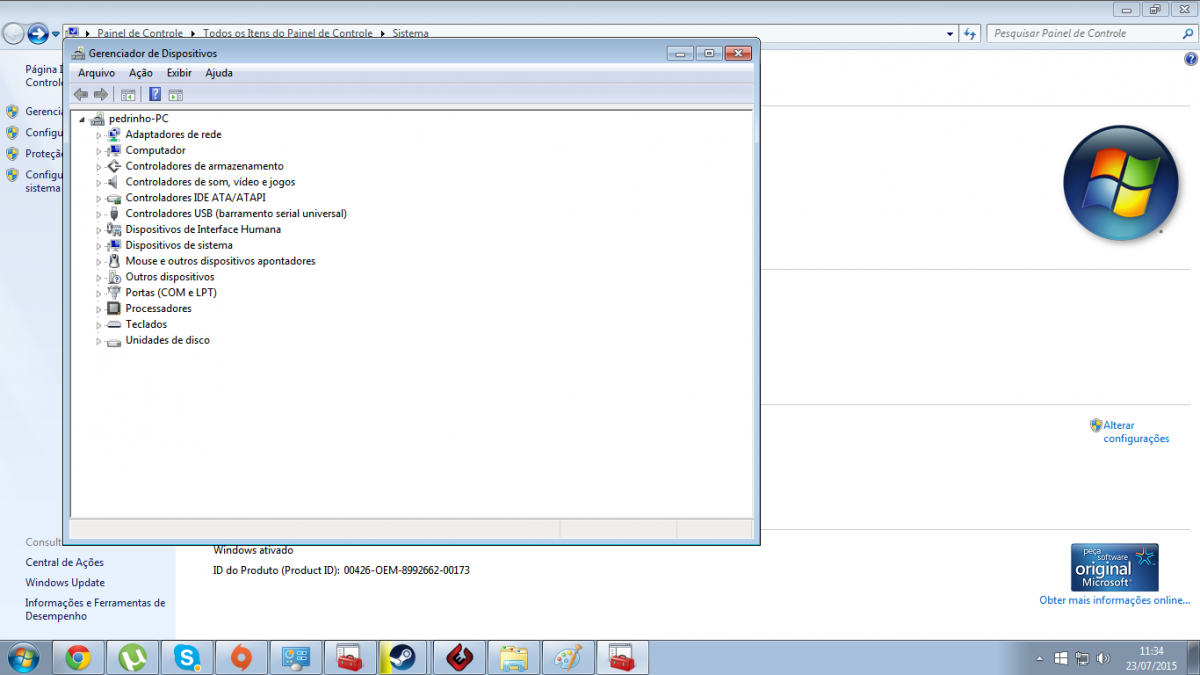This screenshot has height=675, width=1200.
Task: Select the Portas (COM e LPT) label
Action: tap(171, 293)
